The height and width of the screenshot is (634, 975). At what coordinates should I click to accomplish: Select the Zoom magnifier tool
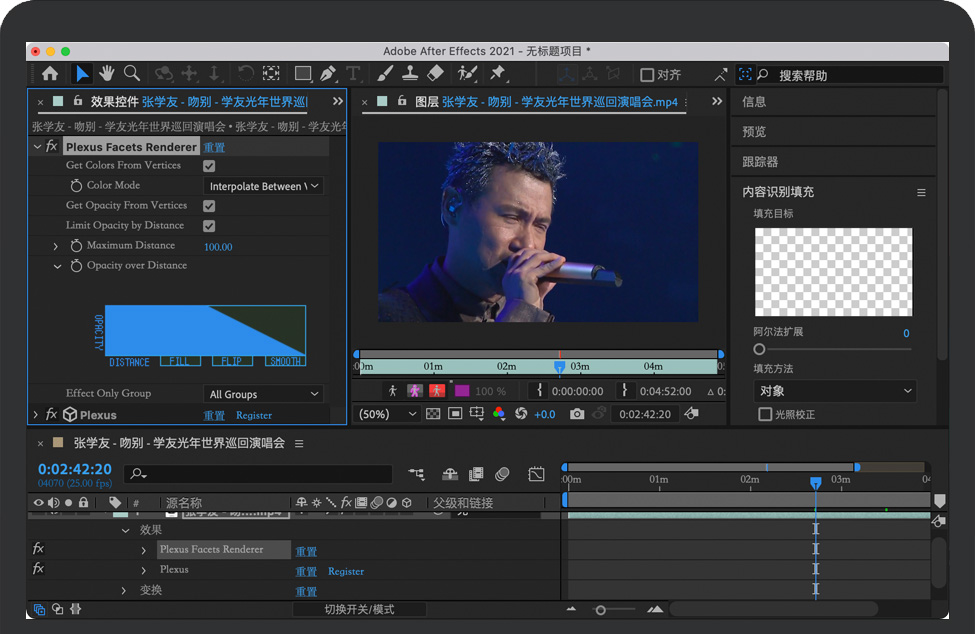tap(132, 73)
